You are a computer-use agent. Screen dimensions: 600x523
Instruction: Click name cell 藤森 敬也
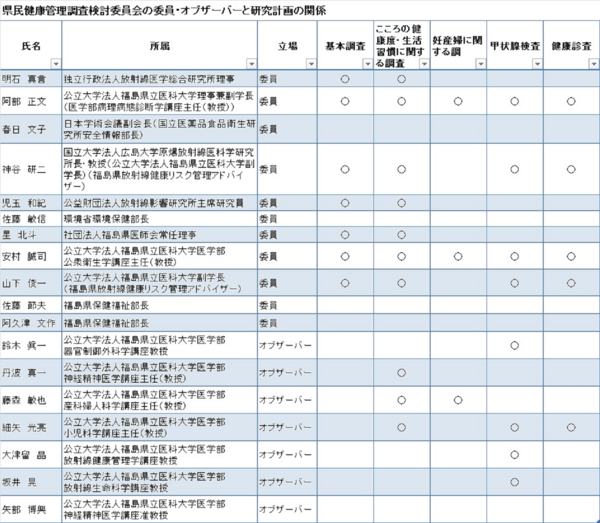[31, 400]
